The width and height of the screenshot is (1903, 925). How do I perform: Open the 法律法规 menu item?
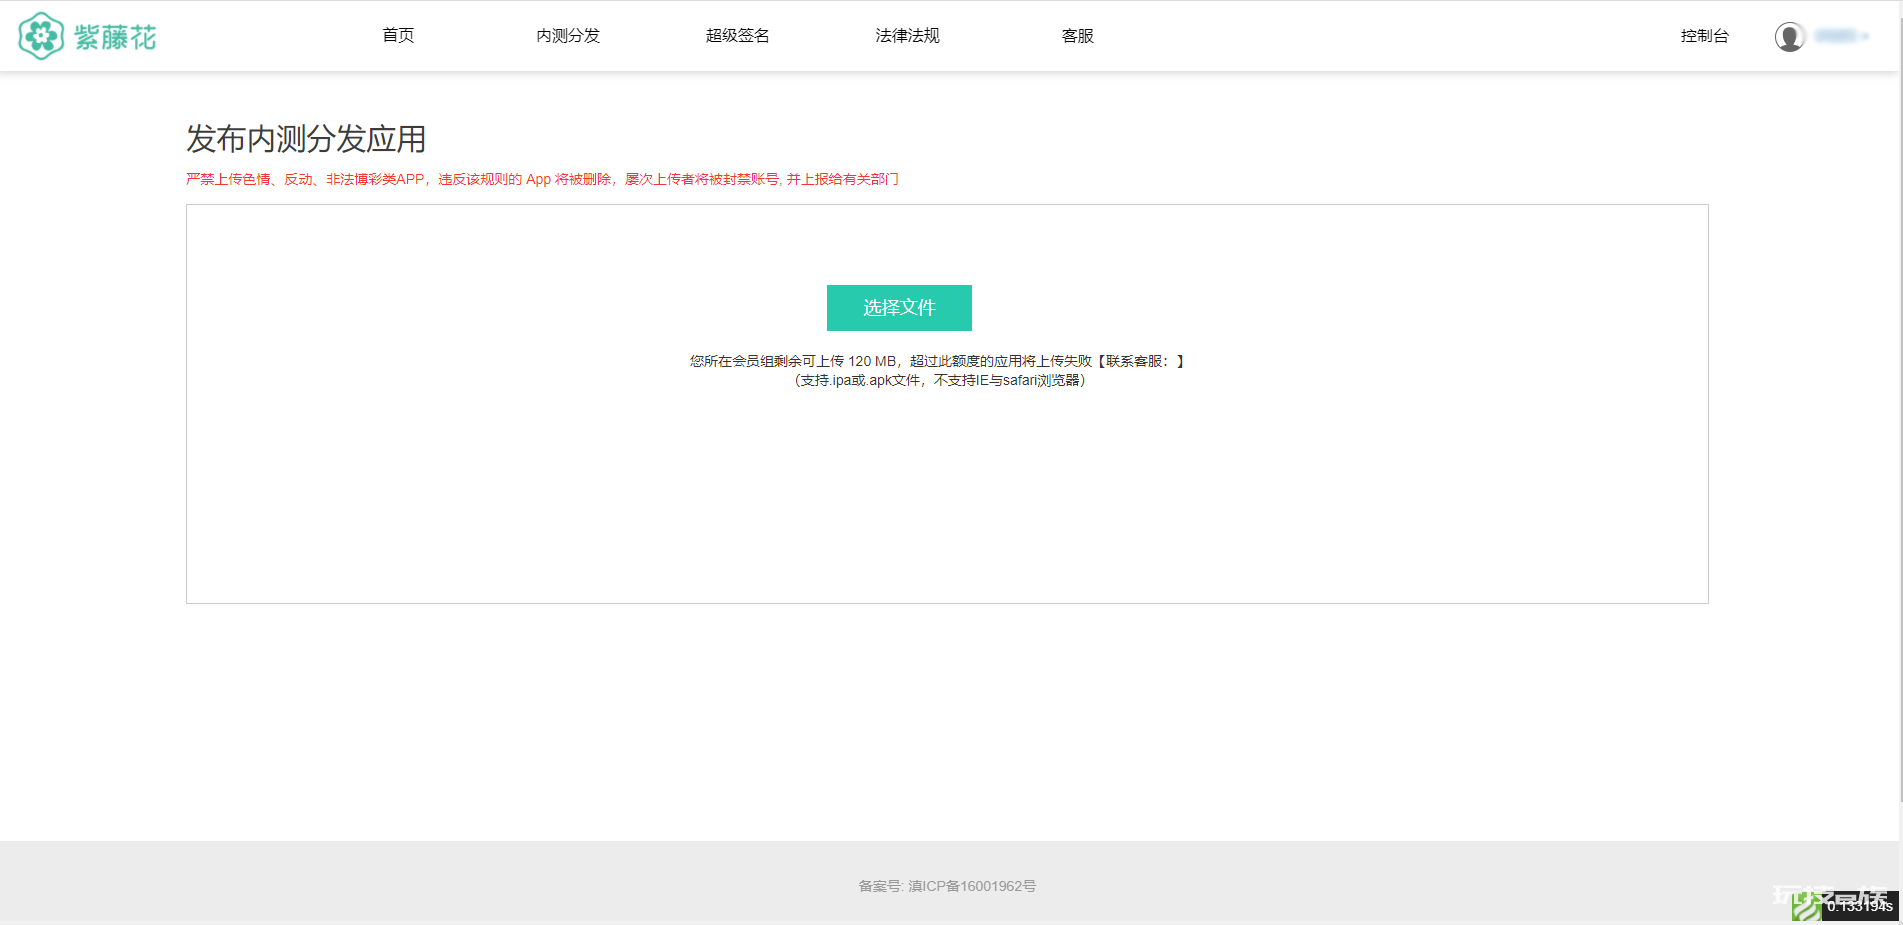point(908,36)
